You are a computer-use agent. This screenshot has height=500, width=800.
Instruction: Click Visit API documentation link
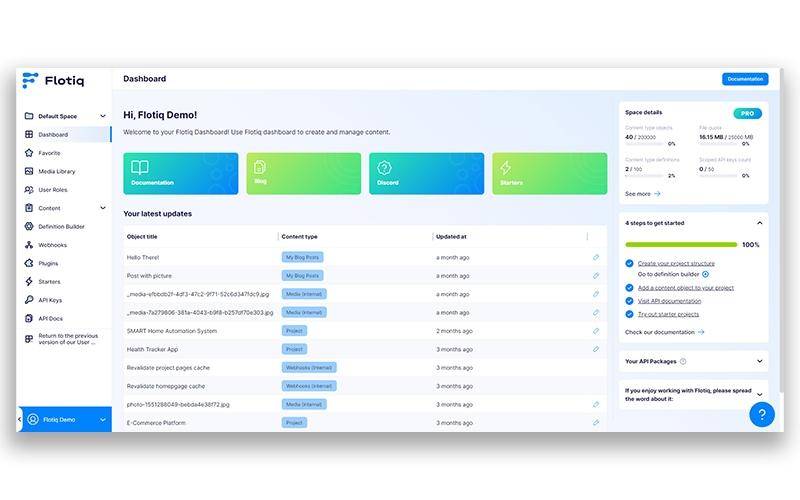(669, 301)
